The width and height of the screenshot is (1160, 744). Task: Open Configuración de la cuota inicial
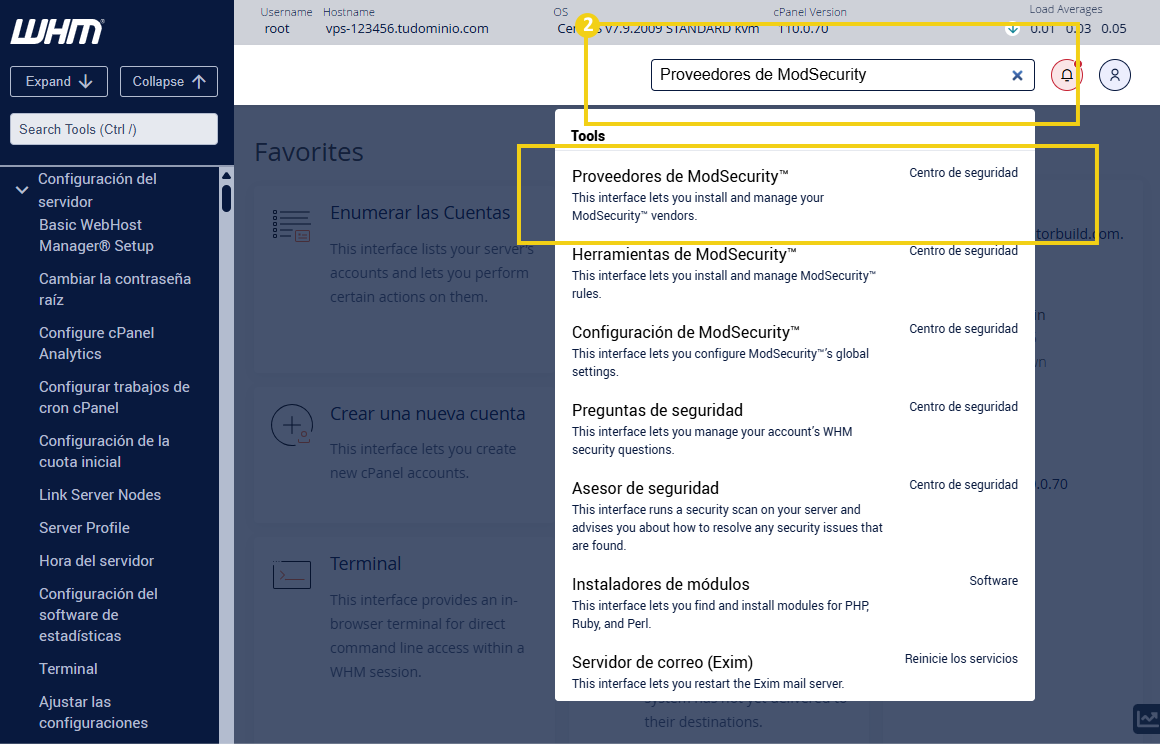104,451
